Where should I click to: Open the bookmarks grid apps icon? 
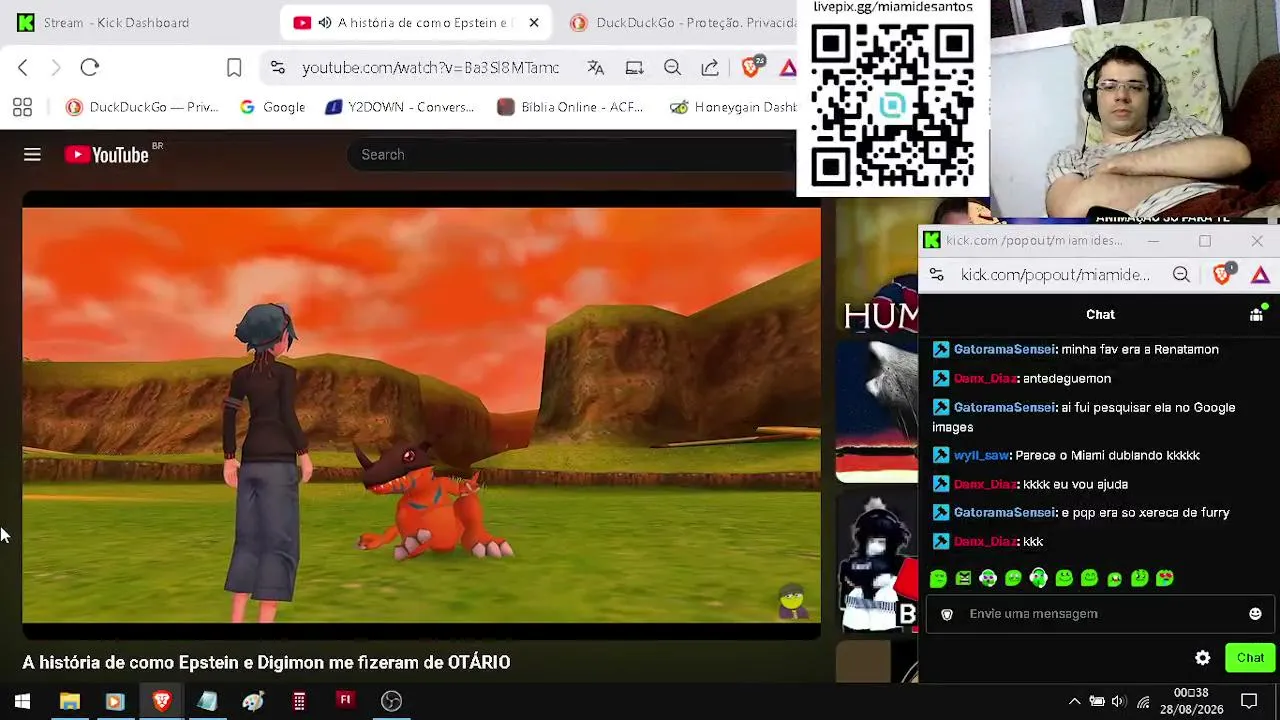(22, 107)
